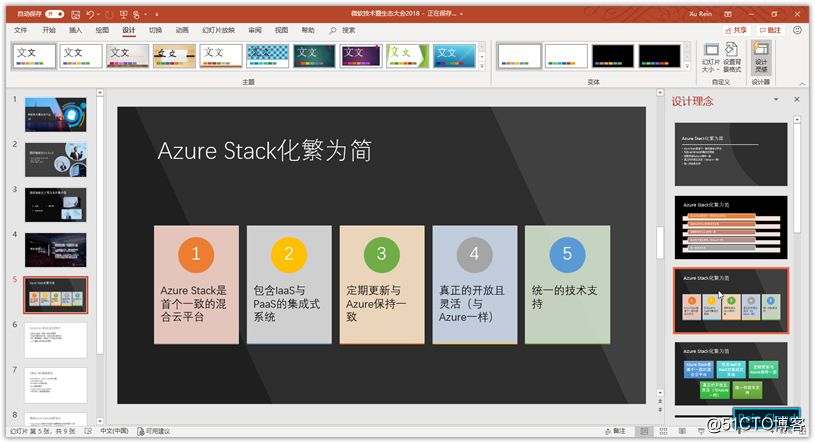
Task: Switch to the 视图 ribbon tab
Action: [281, 31]
